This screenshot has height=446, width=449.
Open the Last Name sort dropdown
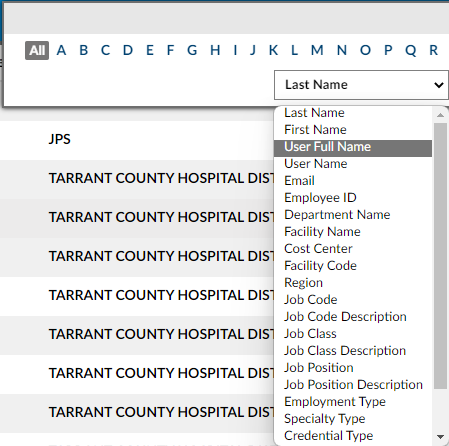pos(361,85)
